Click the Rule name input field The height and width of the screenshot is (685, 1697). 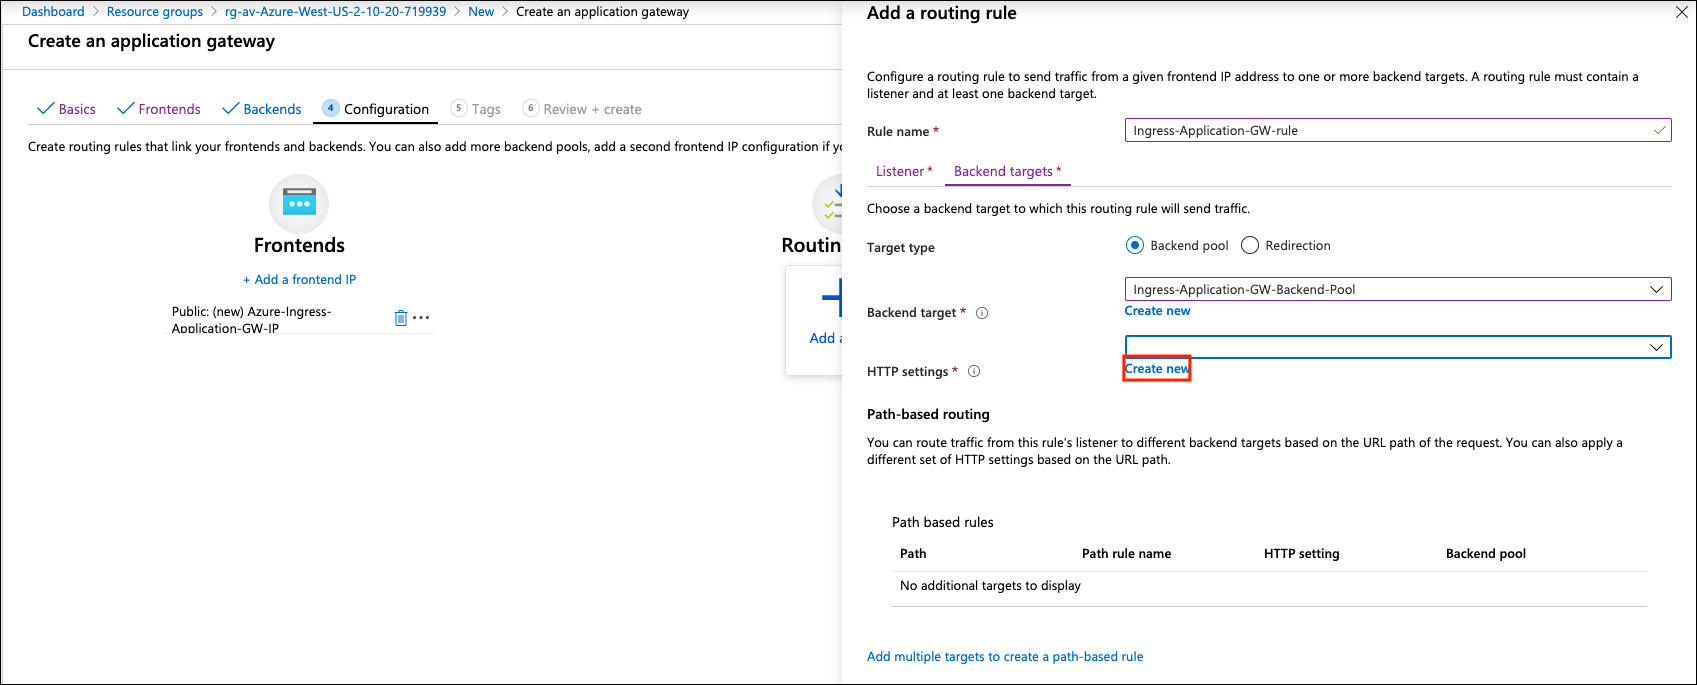(1398, 130)
